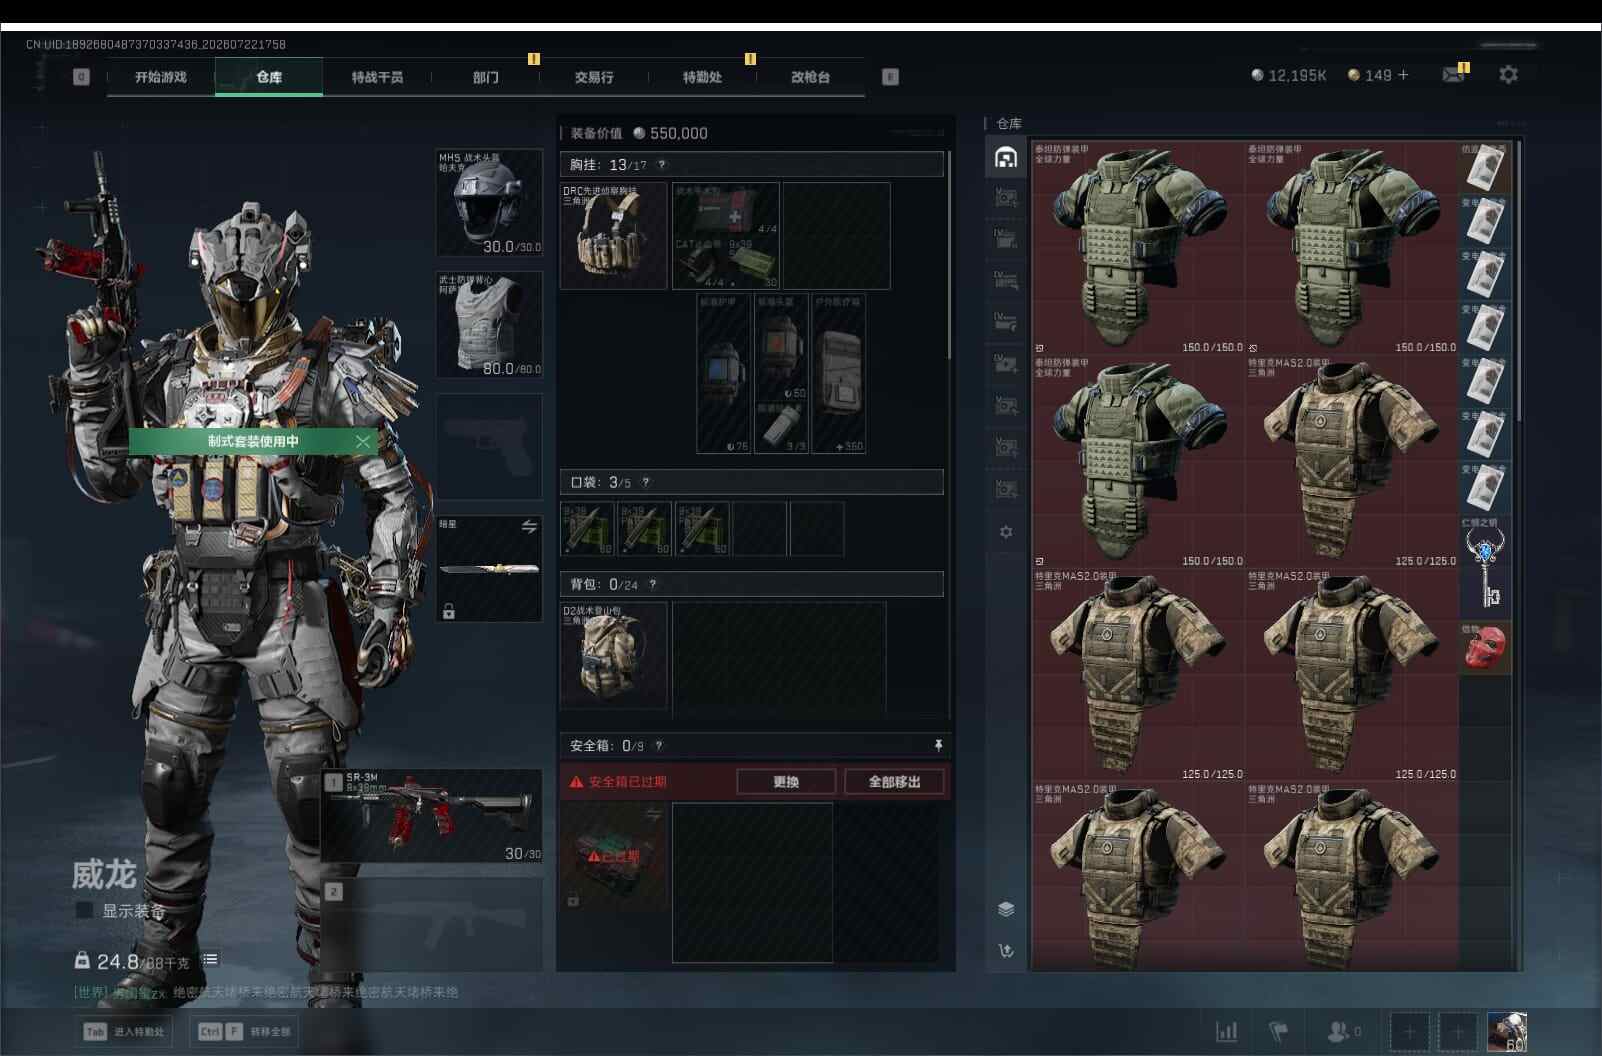Click the sort icon at the warehouse sidebar bottom
Screen dimensions: 1602x1056
[1006, 951]
